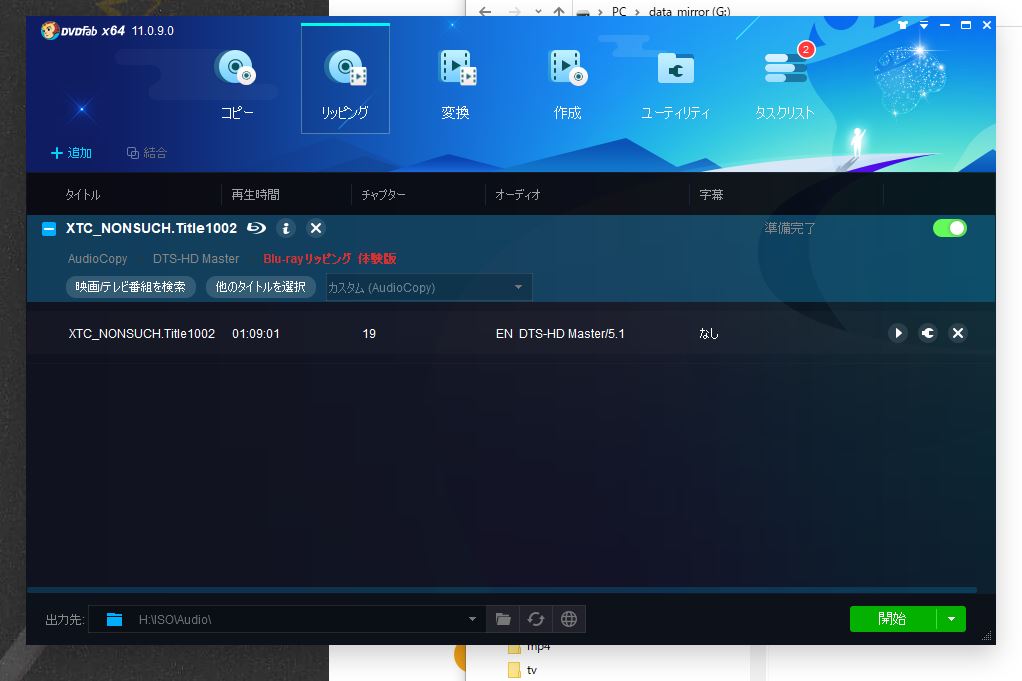Image resolution: width=1022 pixels, height=681 pixels.
Task: Click the Blu-ray disc icon beside source title
Action: click(256, 228)
